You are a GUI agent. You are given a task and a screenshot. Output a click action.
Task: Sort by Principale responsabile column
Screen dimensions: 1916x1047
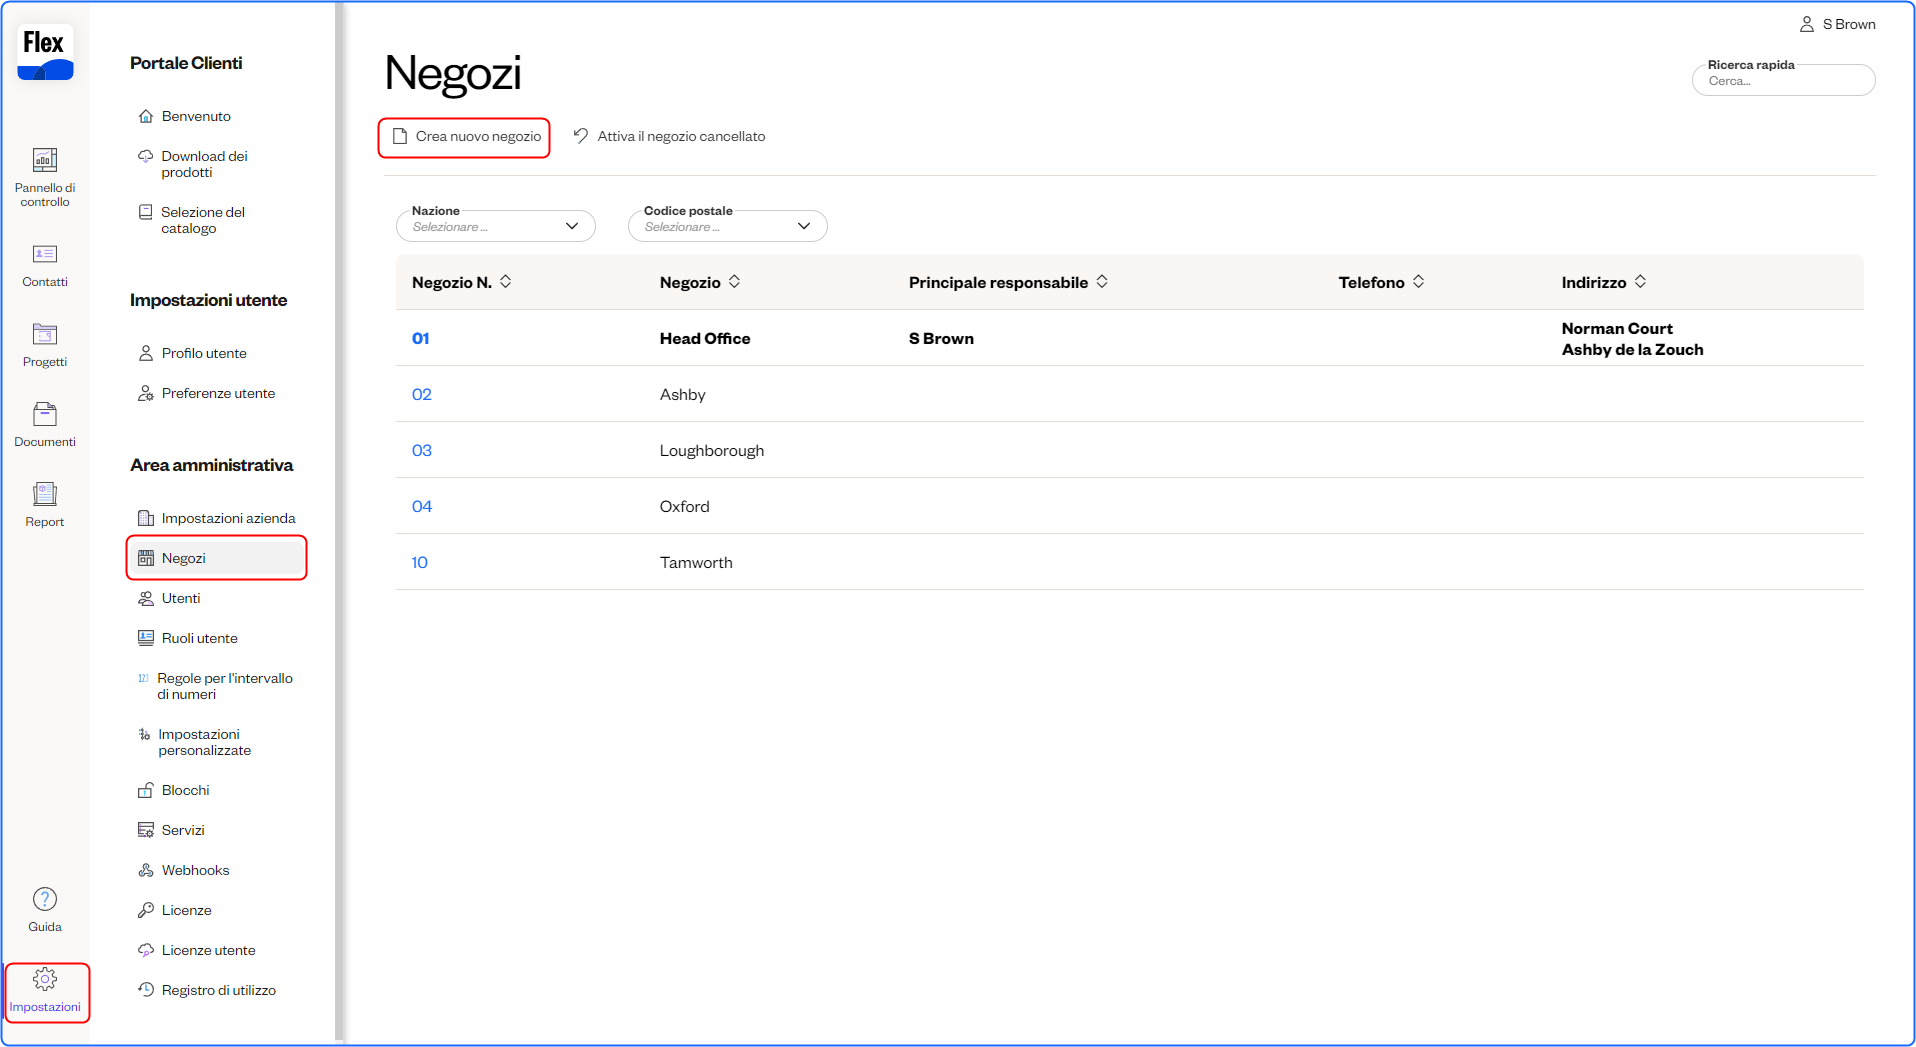pos(1102,282)
